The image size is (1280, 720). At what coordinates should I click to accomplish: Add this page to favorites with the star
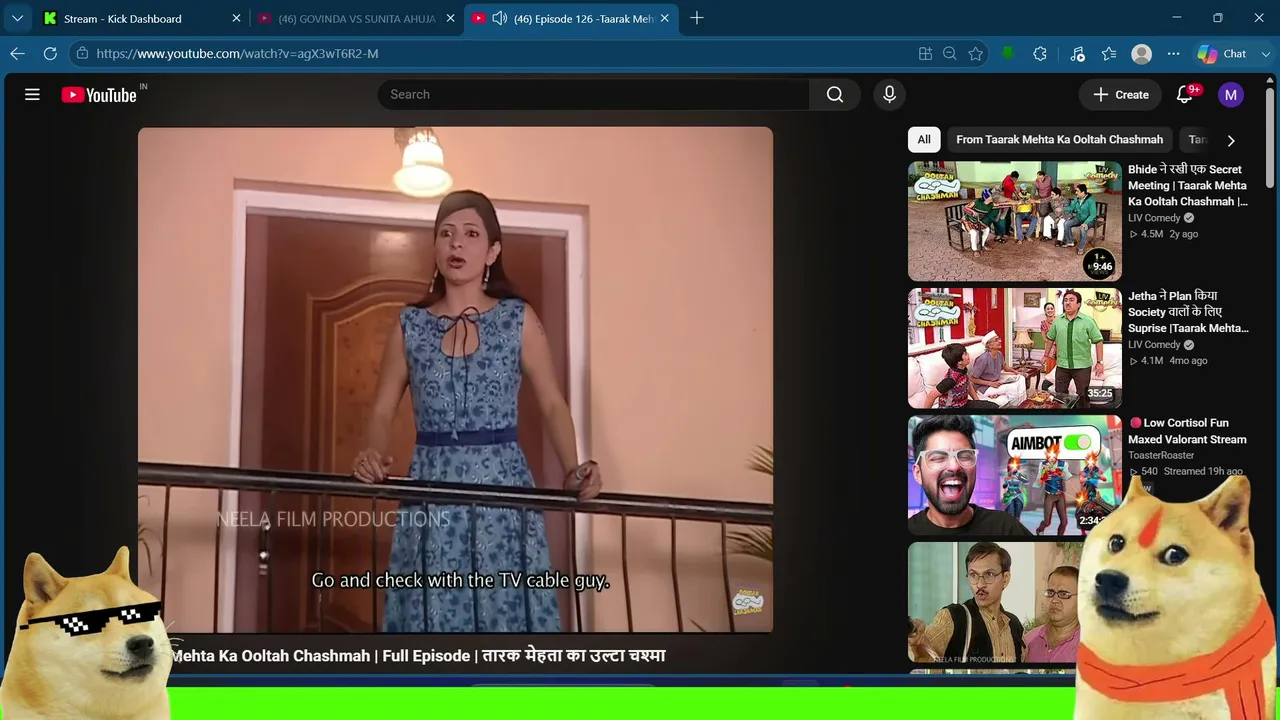(x=976, y=54)
